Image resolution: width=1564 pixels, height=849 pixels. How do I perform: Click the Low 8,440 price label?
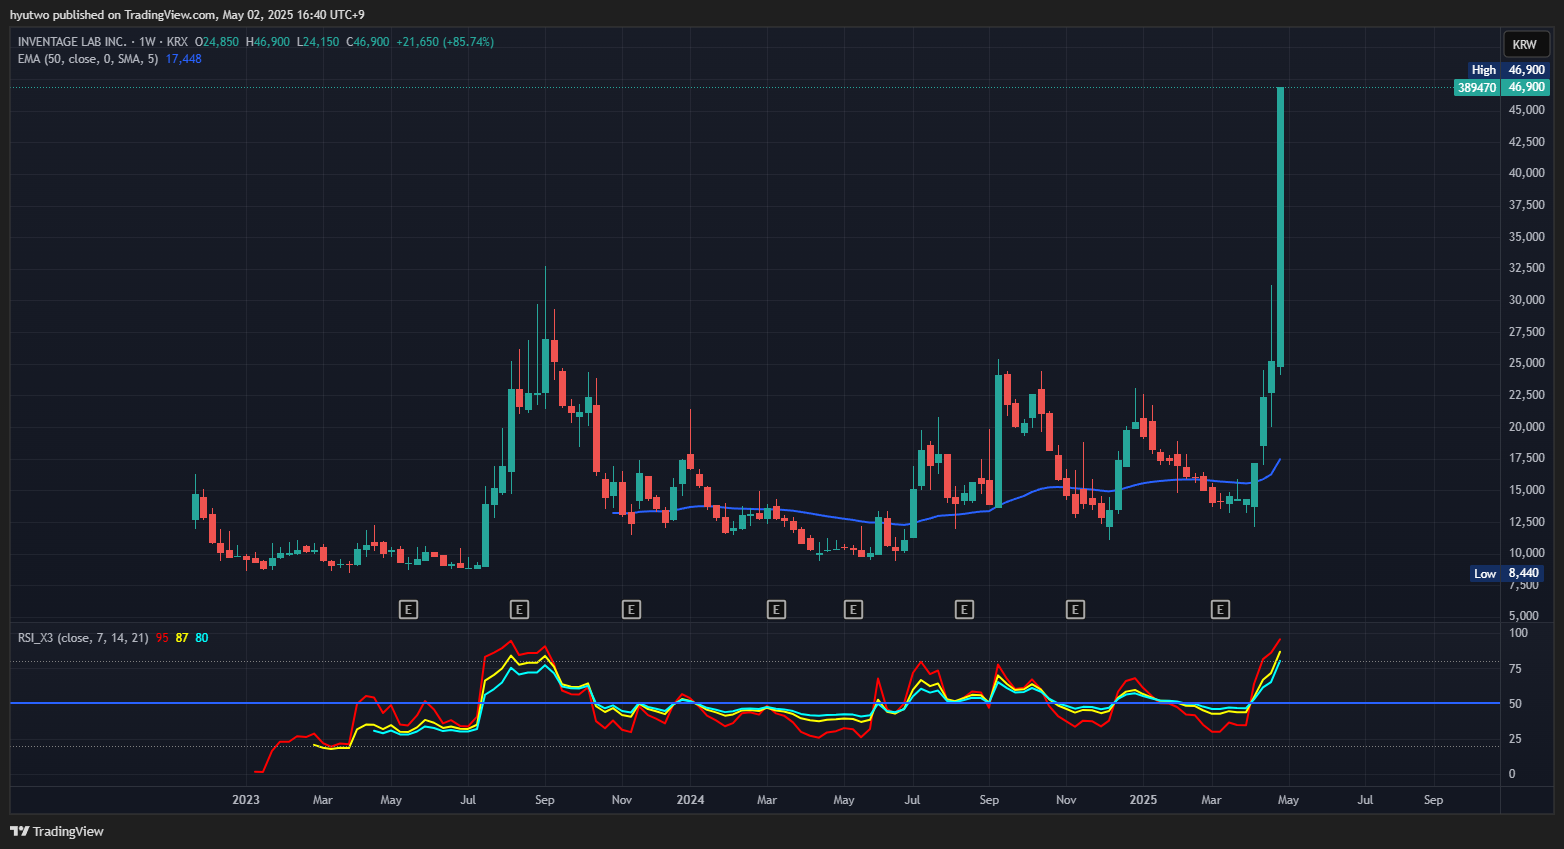click(1508, 573)
